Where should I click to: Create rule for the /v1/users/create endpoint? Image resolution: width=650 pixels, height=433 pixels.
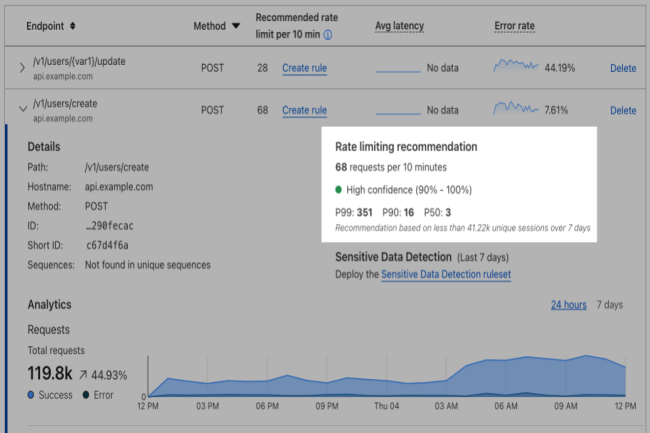click(x=304, y=110)
